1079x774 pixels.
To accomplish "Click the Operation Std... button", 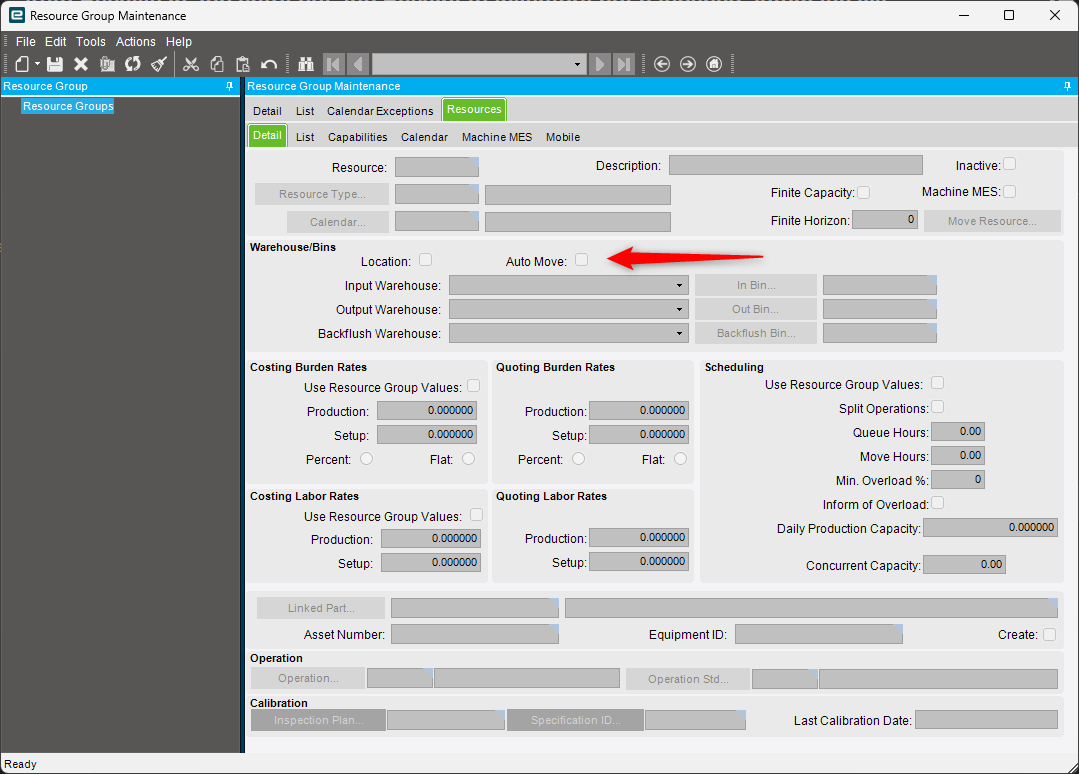I will point(688,679).
